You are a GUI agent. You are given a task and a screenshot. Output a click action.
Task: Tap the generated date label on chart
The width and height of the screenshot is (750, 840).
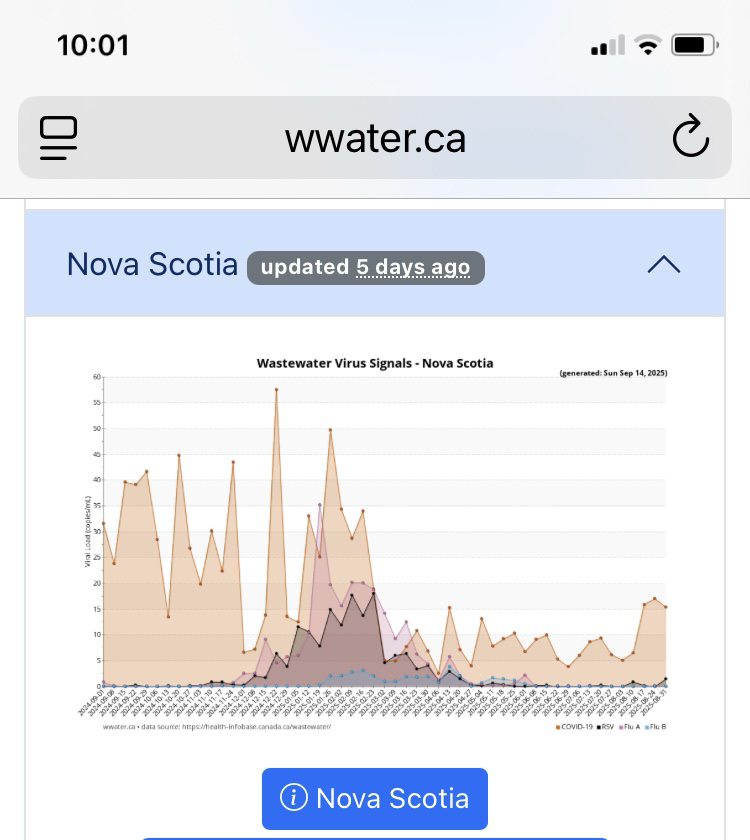pyautogui.click(x=613, y=373)
